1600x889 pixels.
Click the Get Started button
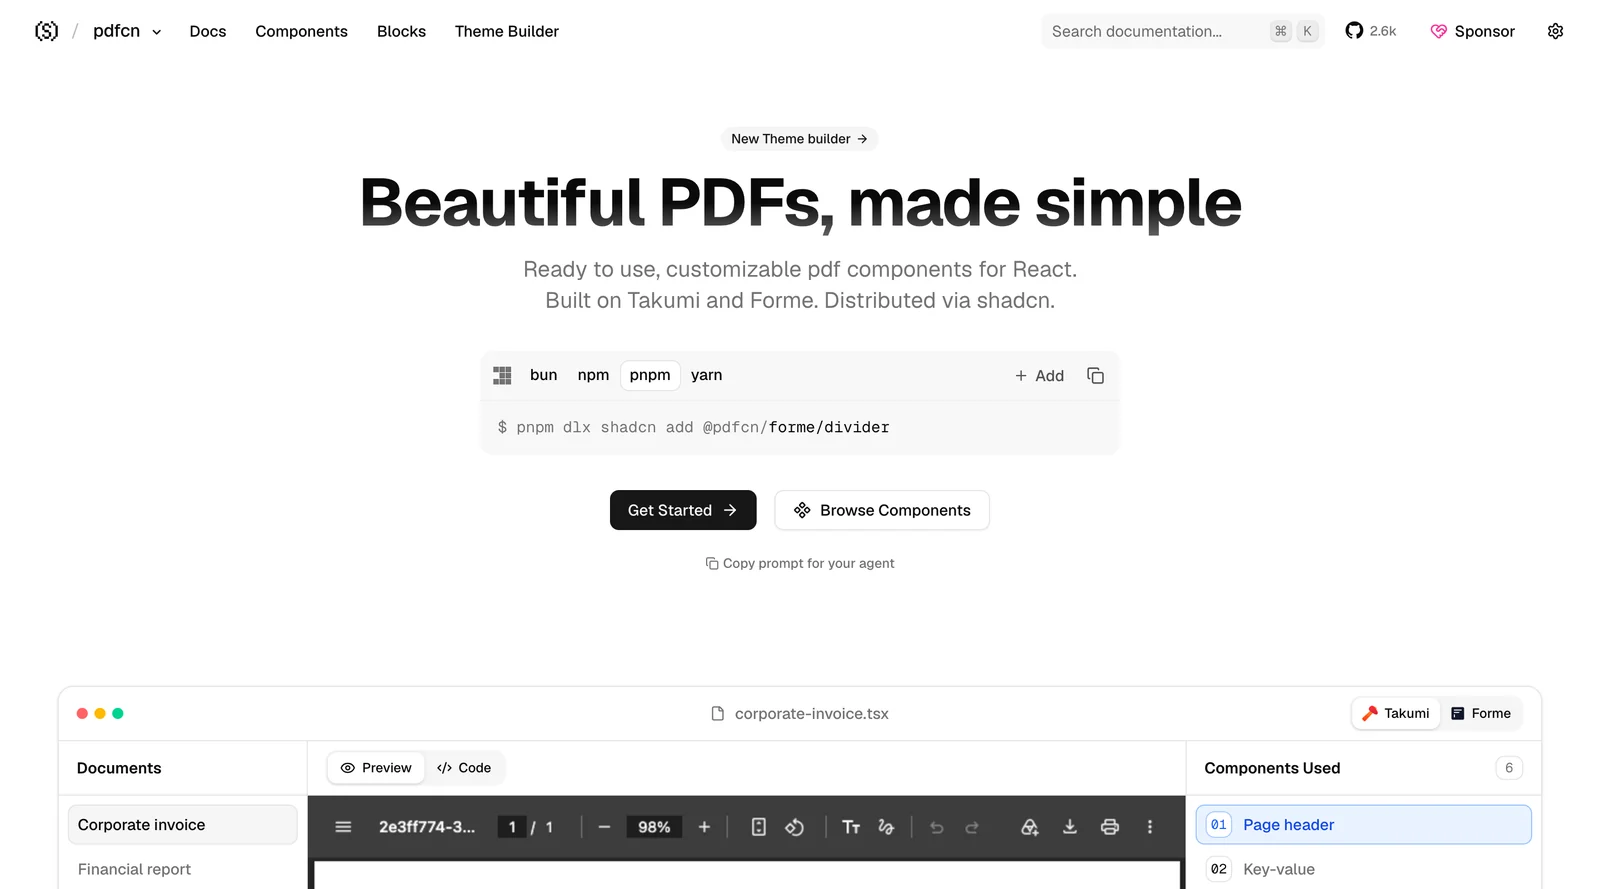(683, 510)
